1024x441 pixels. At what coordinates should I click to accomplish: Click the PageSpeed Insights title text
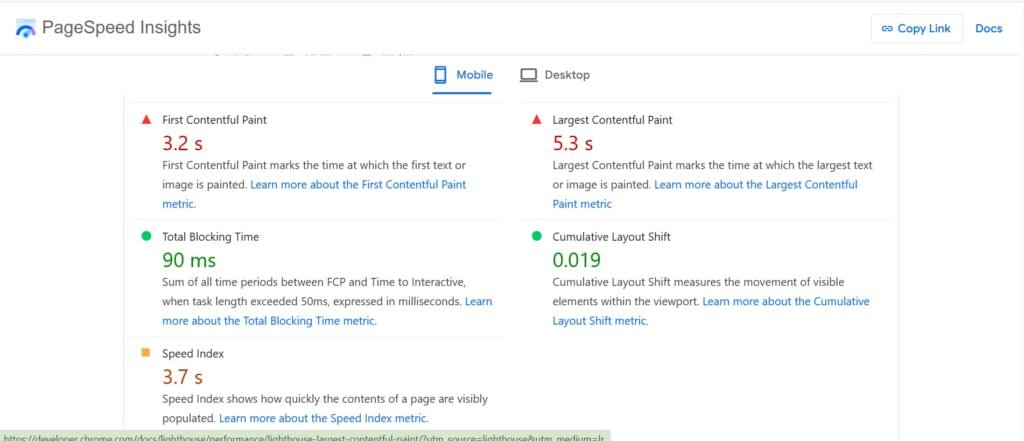click(121, 27)
